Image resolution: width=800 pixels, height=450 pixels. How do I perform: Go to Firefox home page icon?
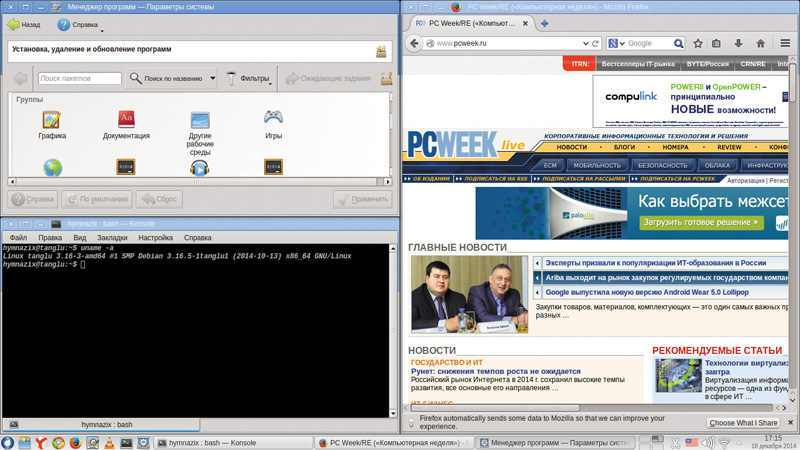click(760, 43)
